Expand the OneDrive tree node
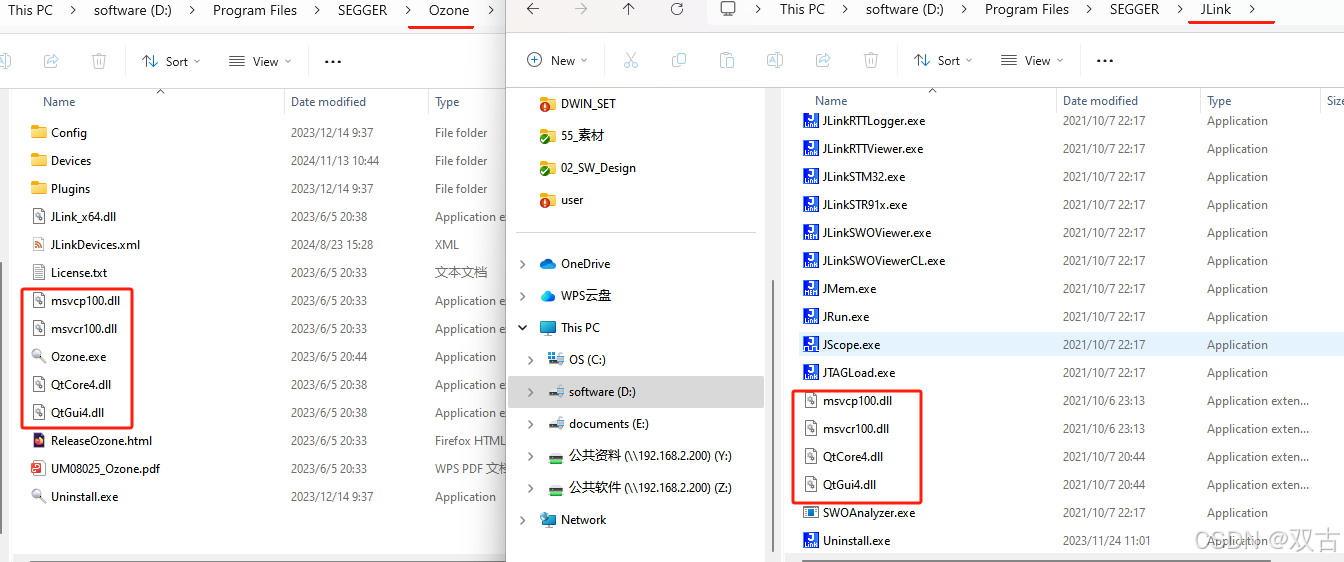The image size is (1344, 562). tap(523, 264)
